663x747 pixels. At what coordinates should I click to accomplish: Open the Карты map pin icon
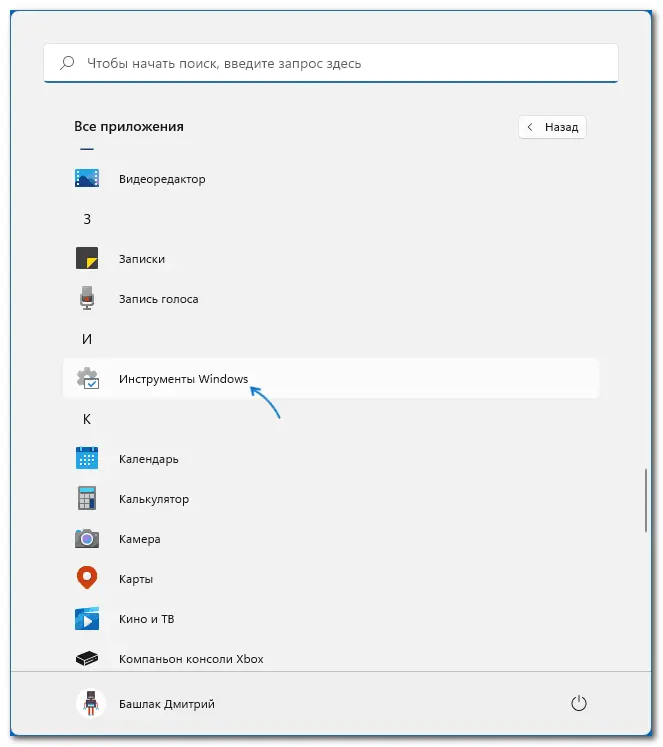[87, 579]
